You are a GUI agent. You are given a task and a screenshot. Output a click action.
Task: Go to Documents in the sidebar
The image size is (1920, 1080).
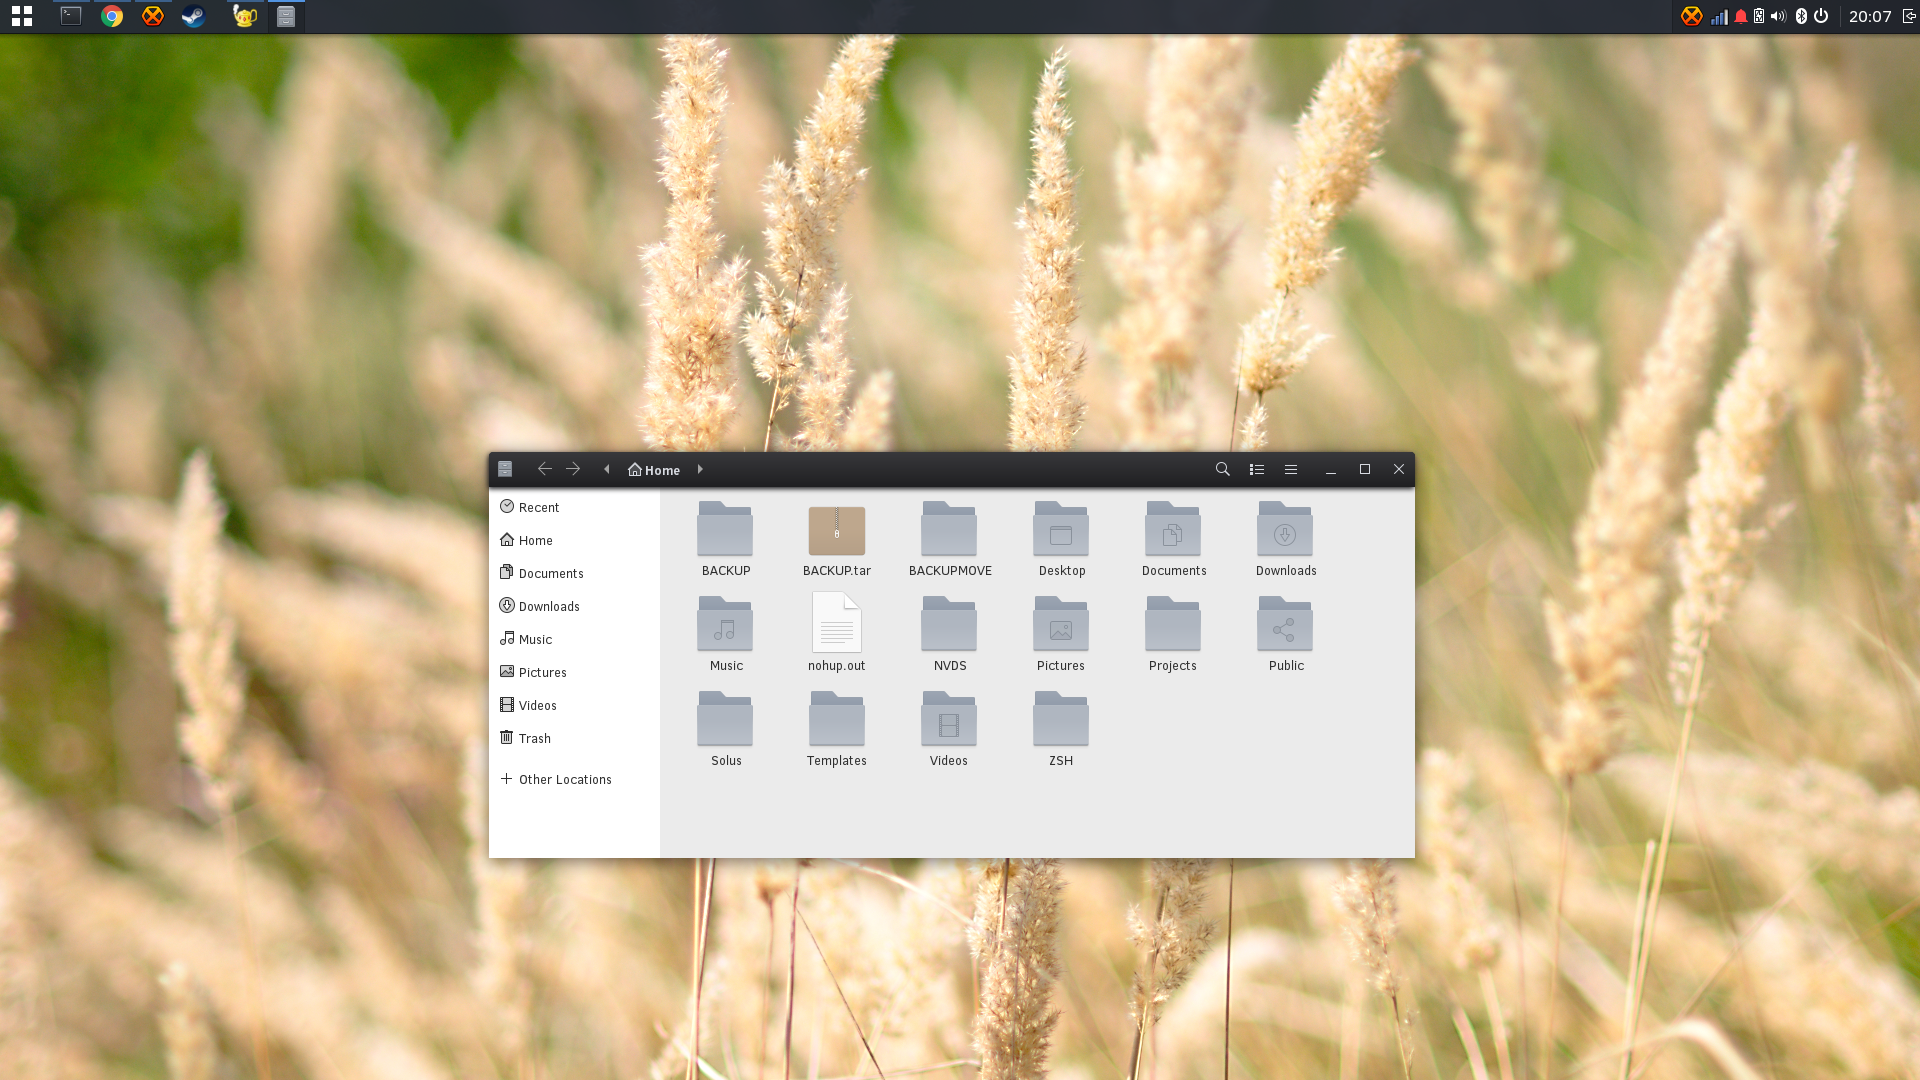point(574,573)
